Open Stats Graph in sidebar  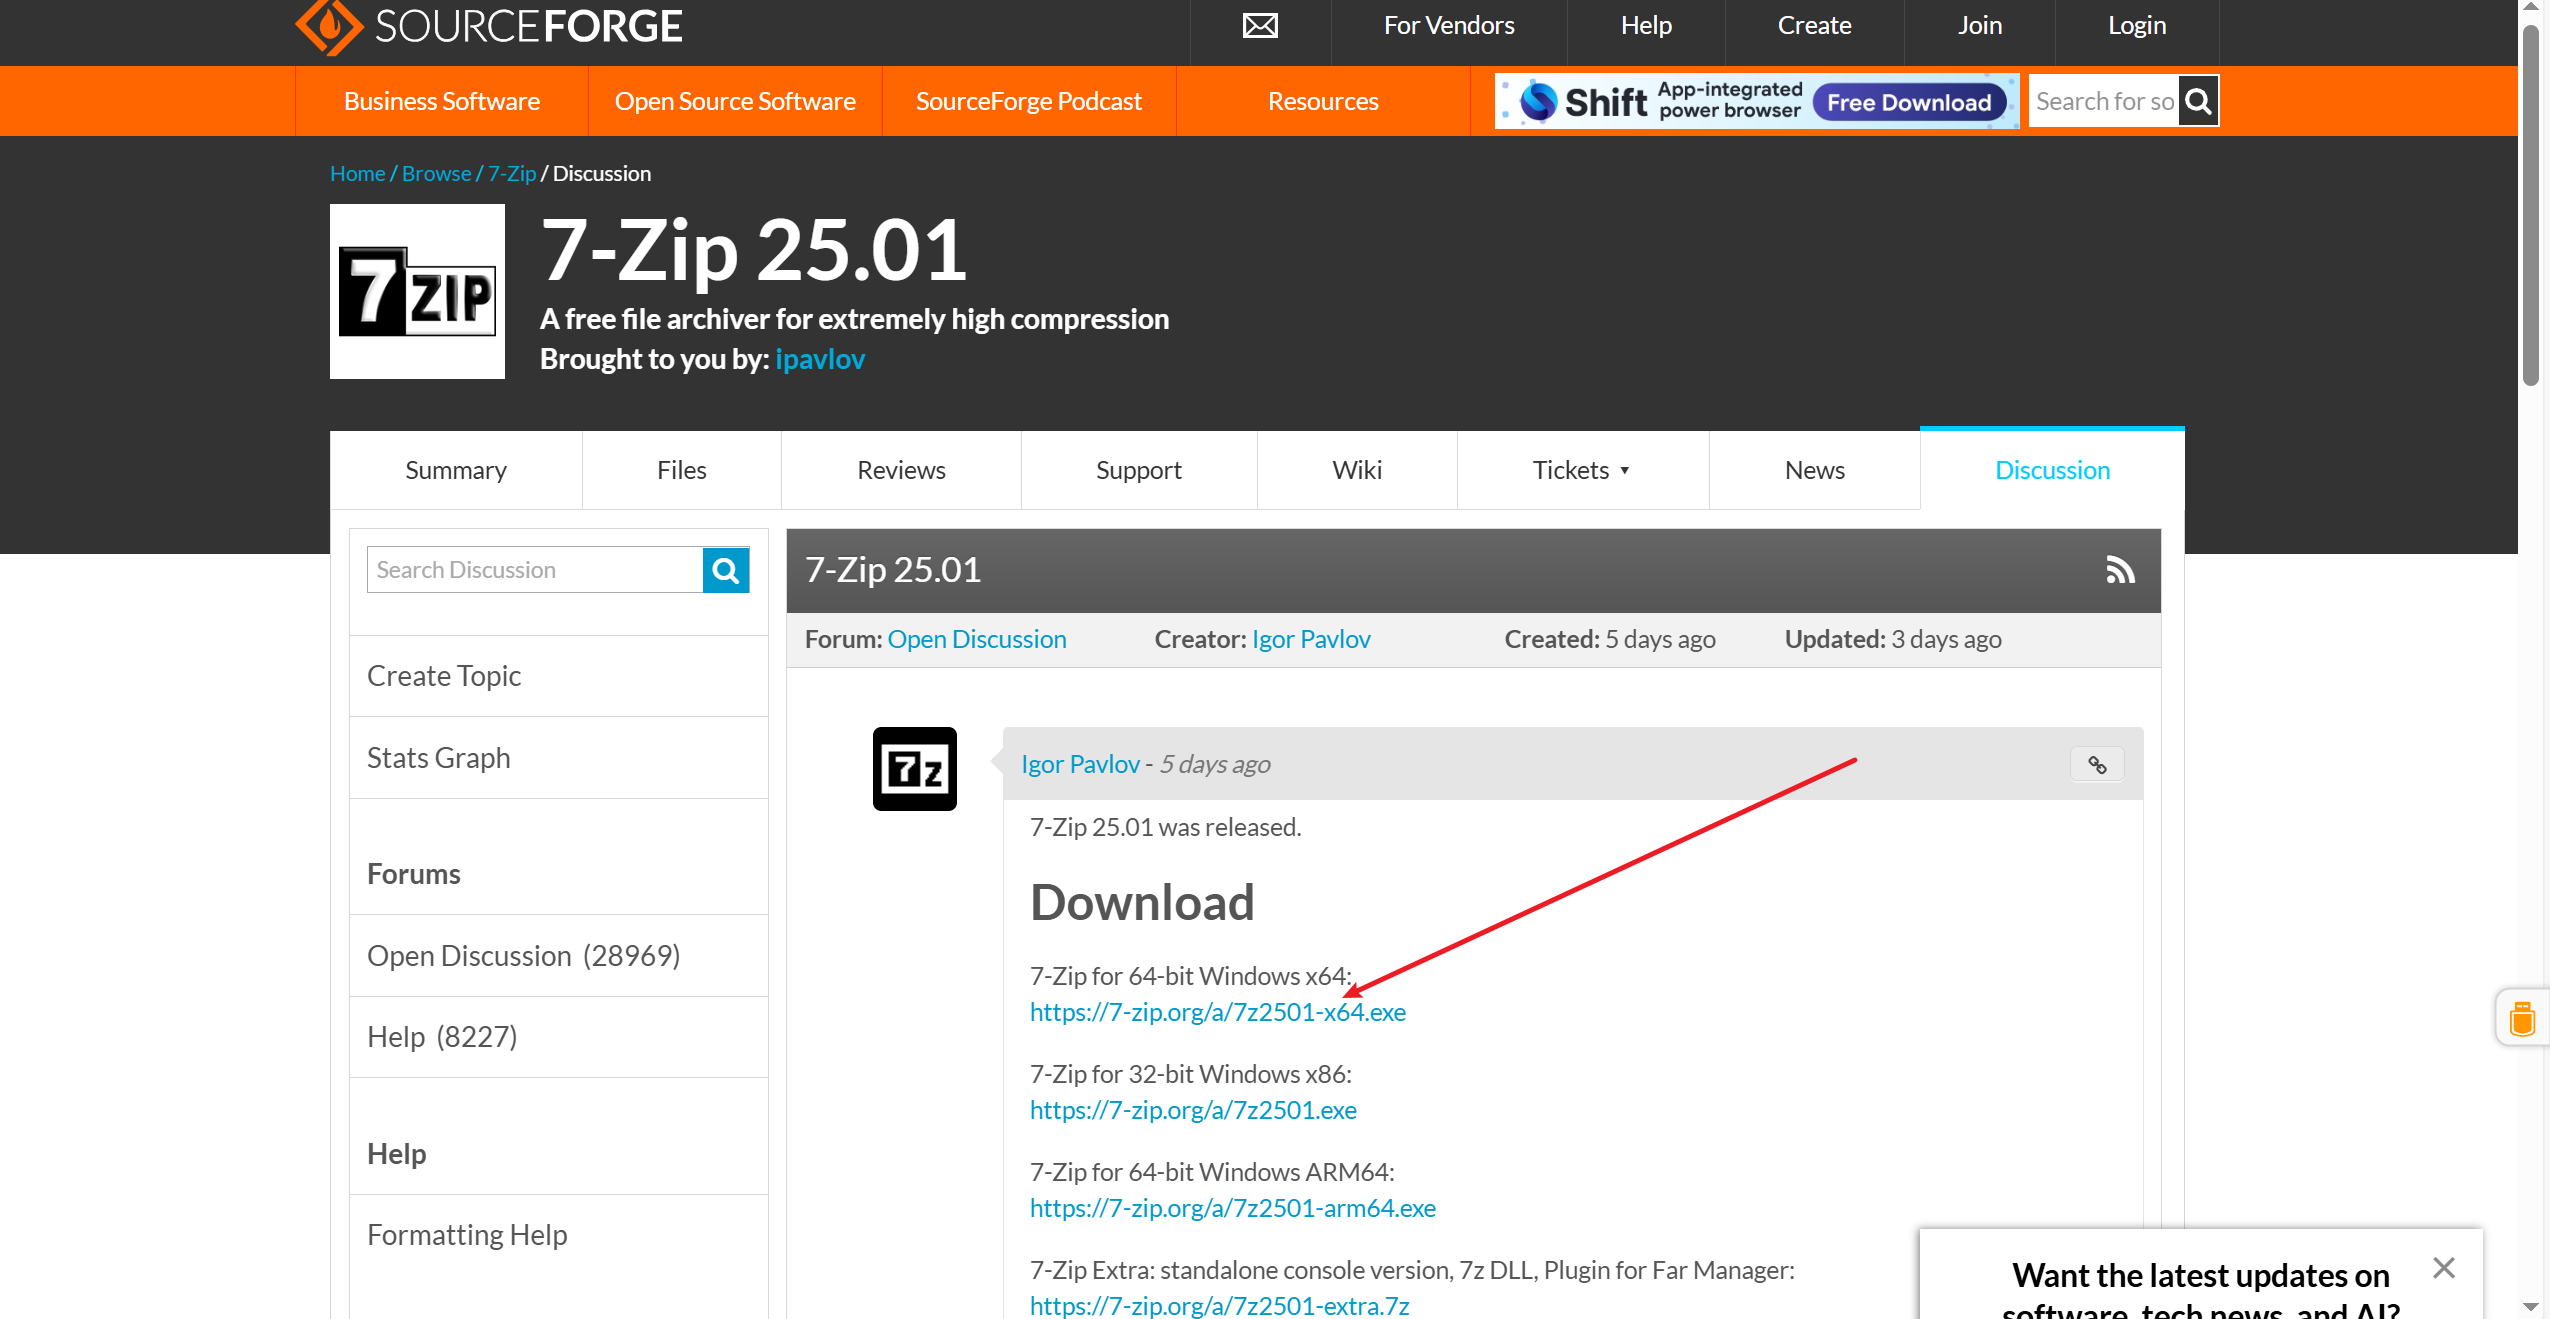point(558,758)
